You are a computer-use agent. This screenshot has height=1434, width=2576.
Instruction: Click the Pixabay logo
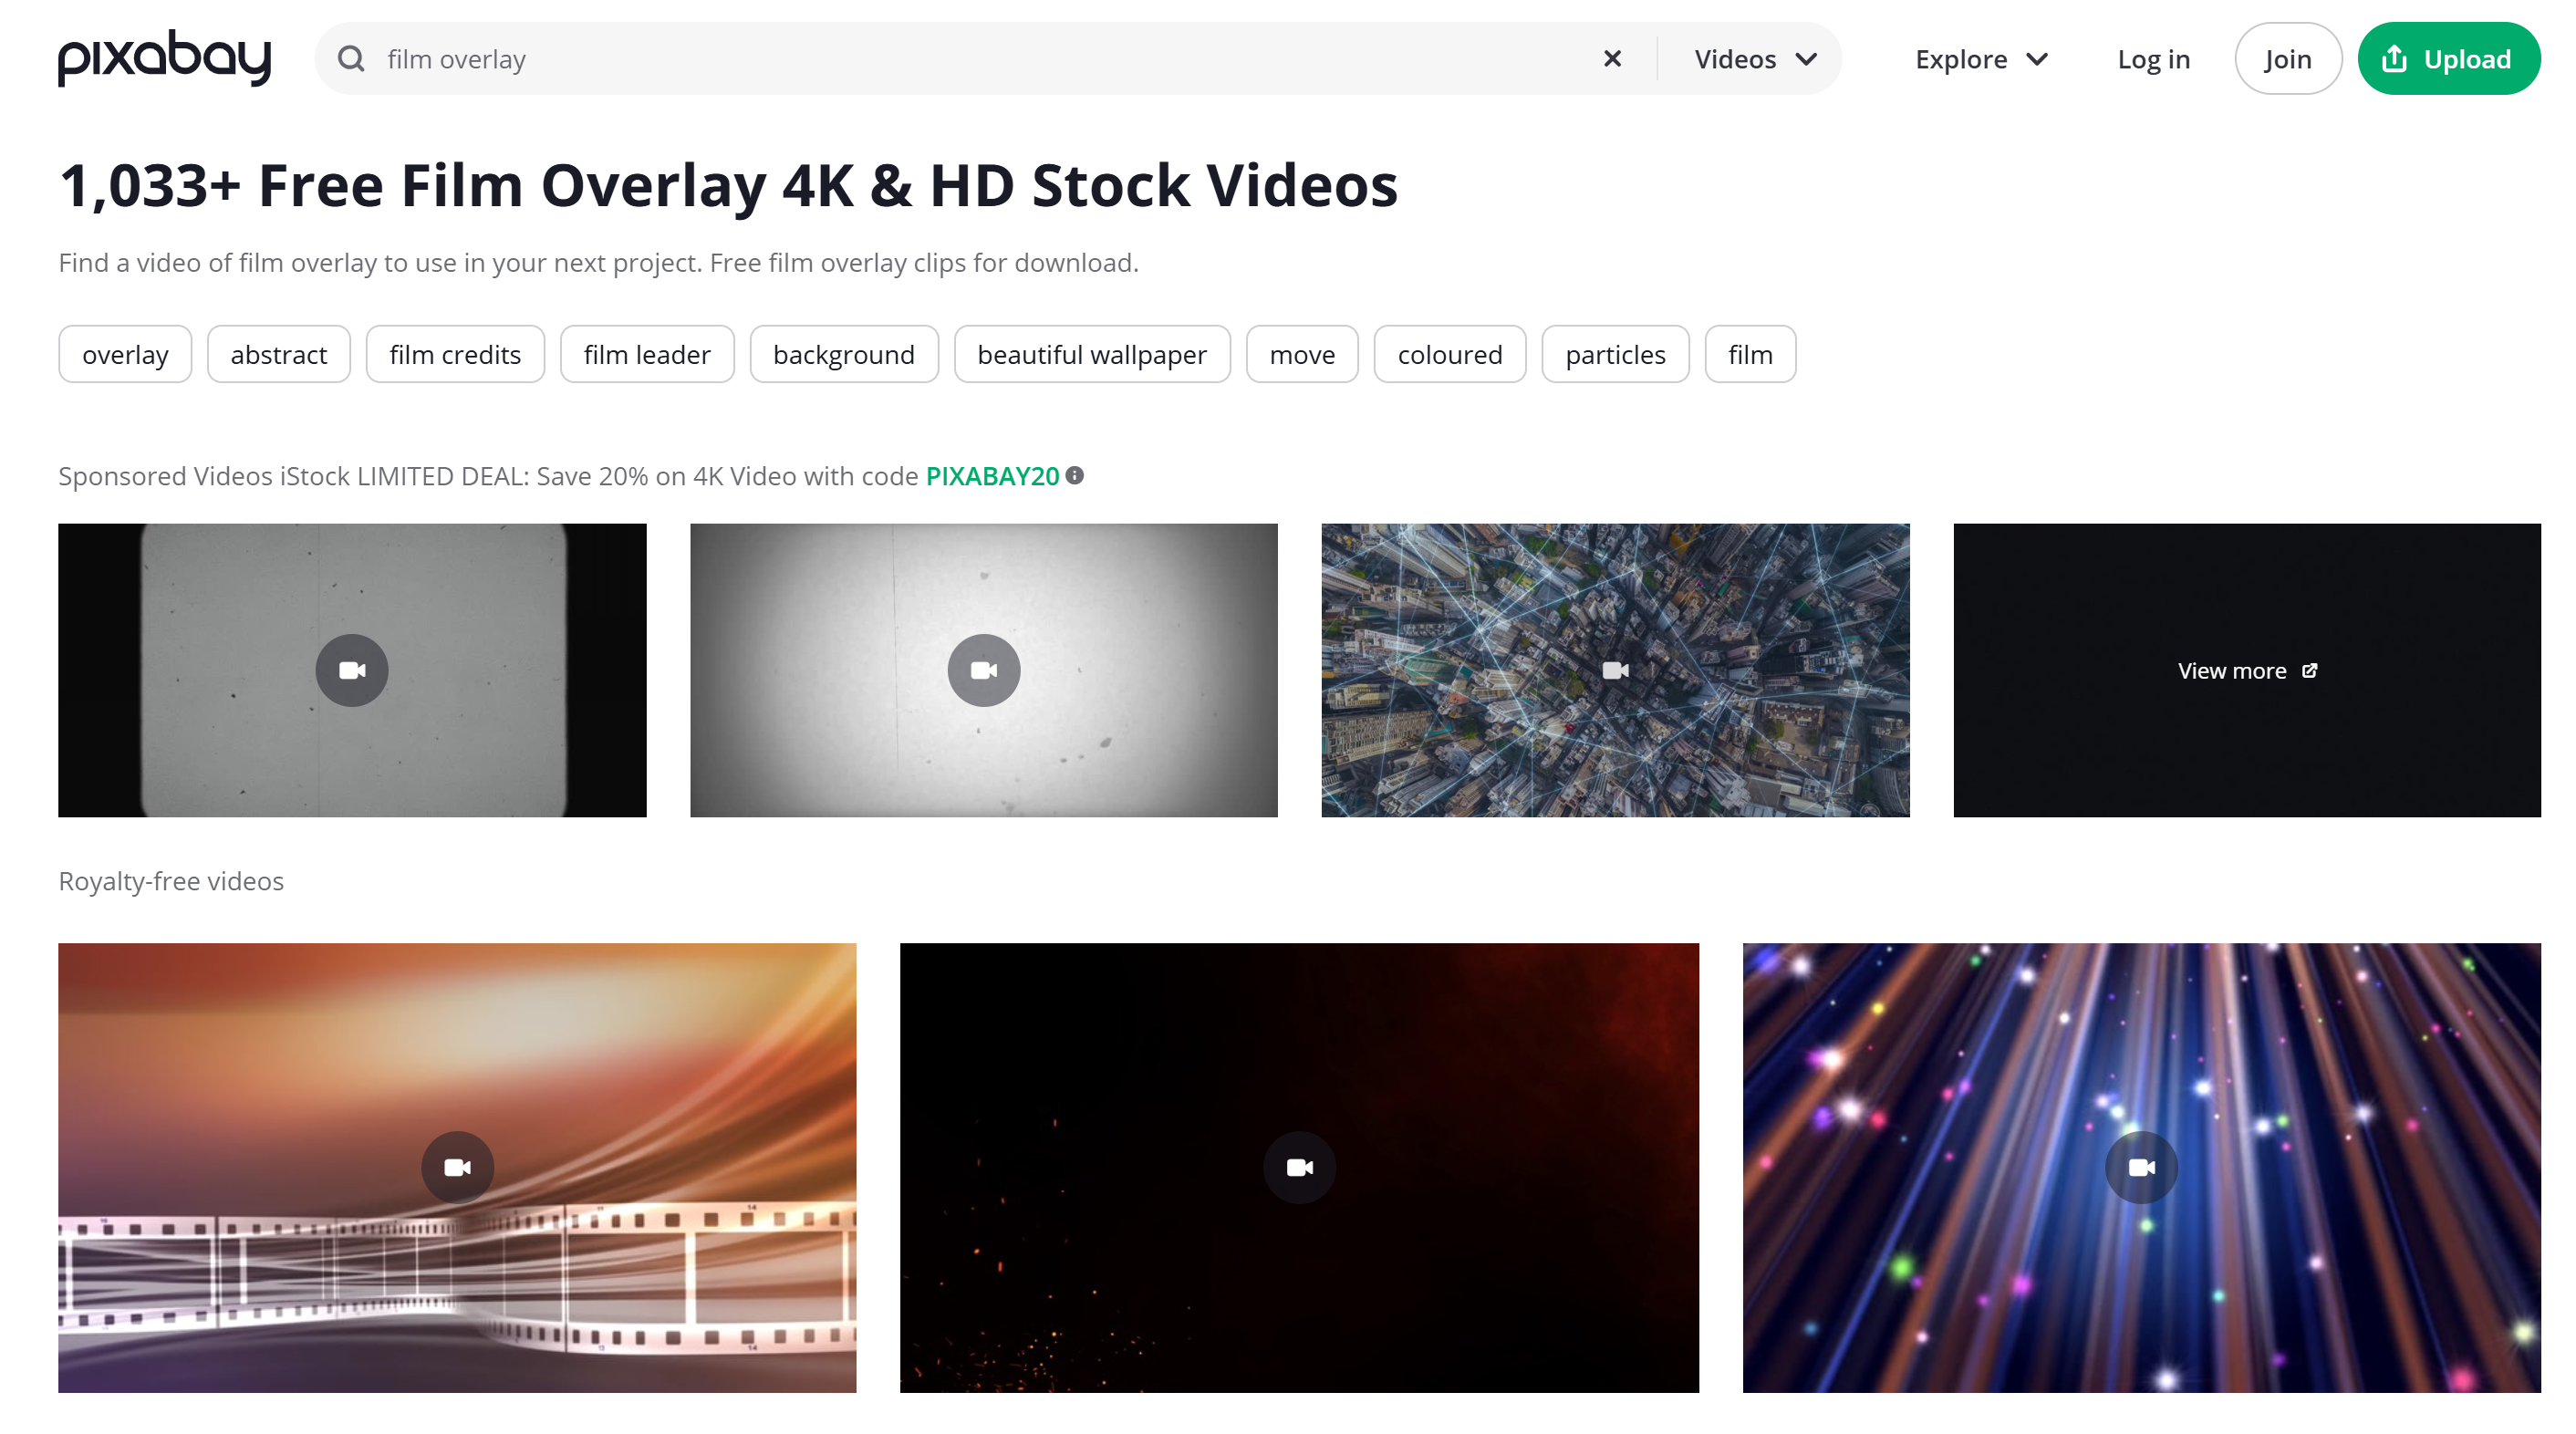[164, 58]
